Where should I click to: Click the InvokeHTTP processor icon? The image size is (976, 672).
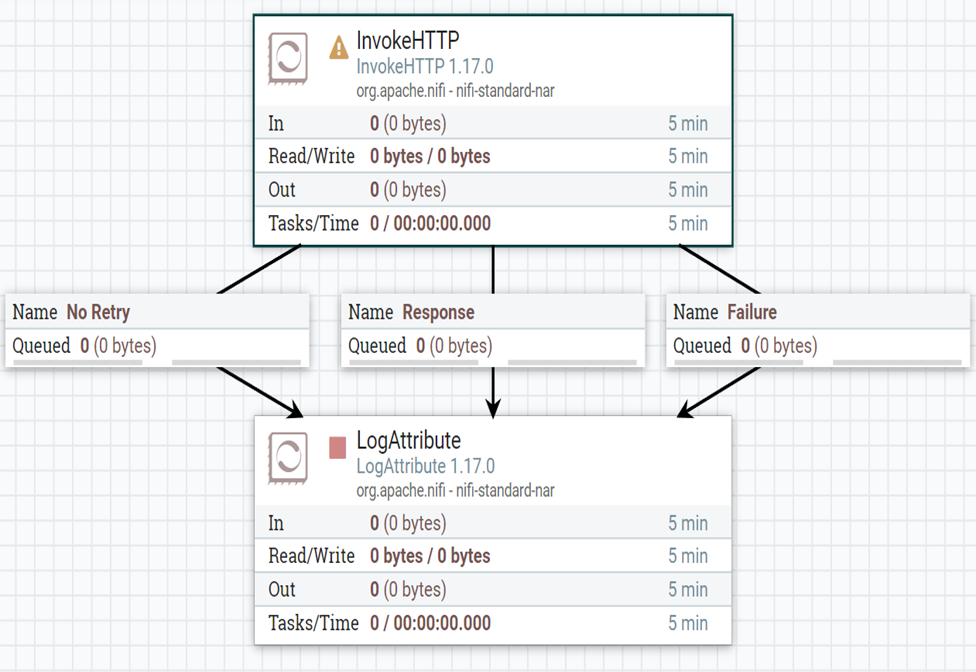tap(288, 58)
